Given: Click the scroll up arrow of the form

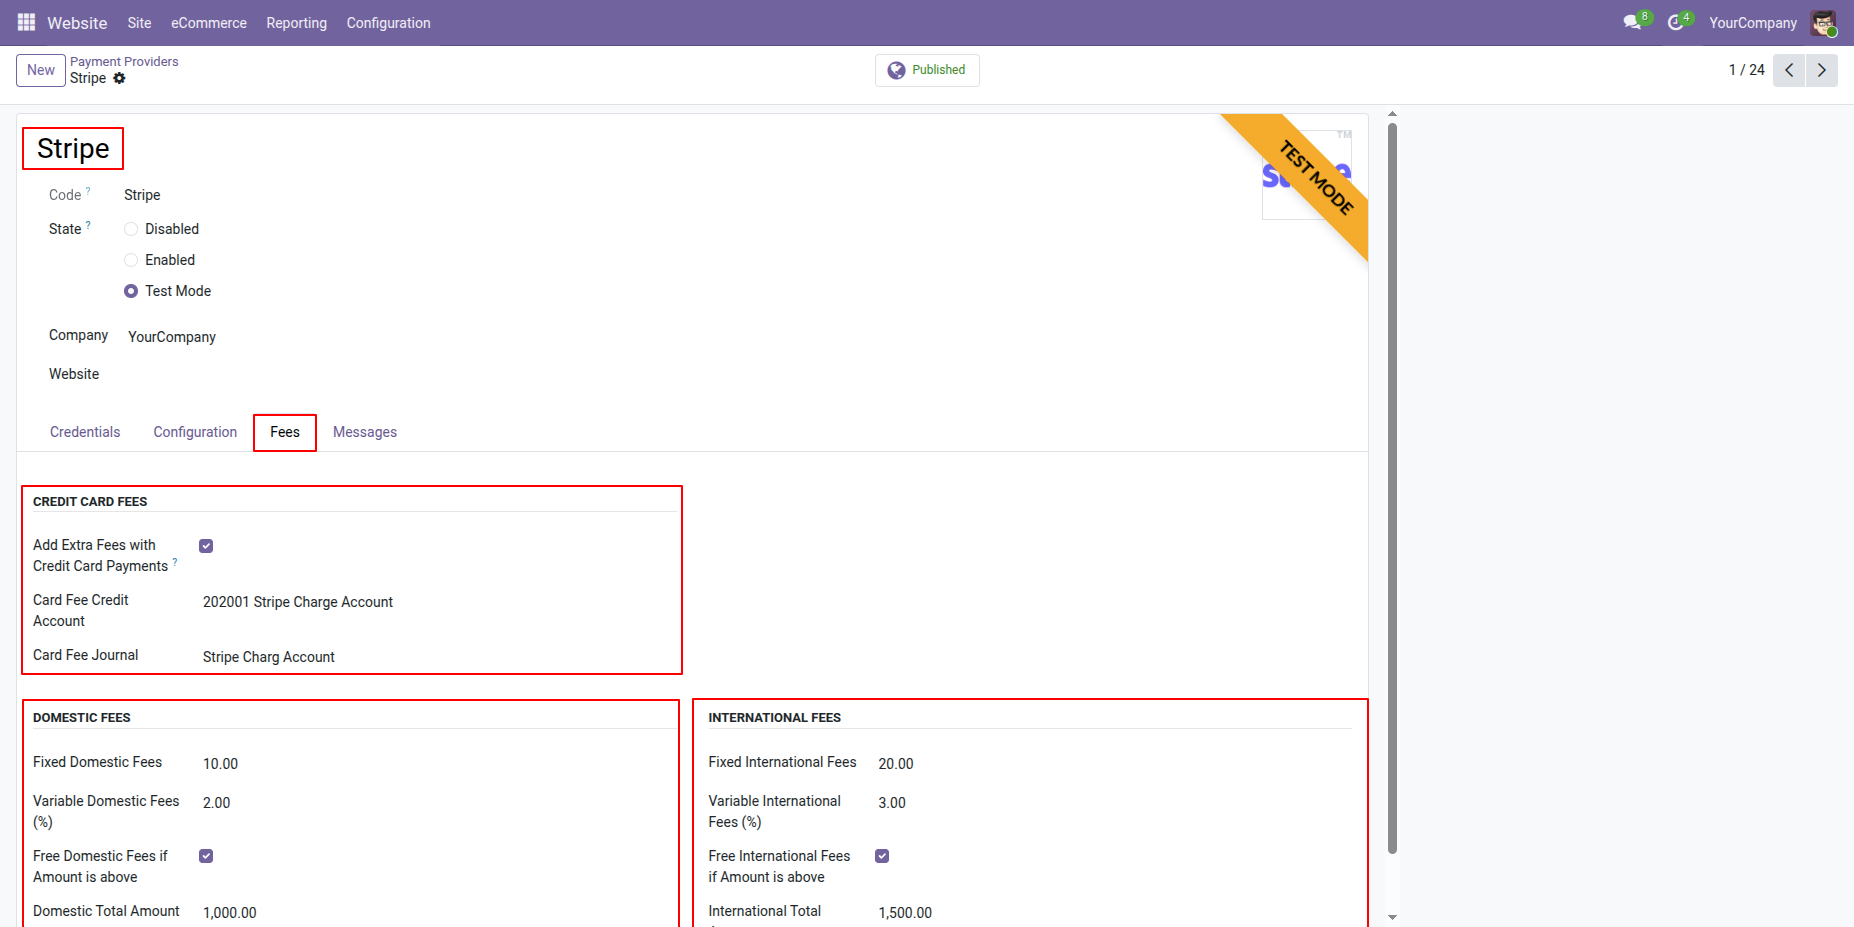Looking at the screenshot, I should [x=1392, y=114].
